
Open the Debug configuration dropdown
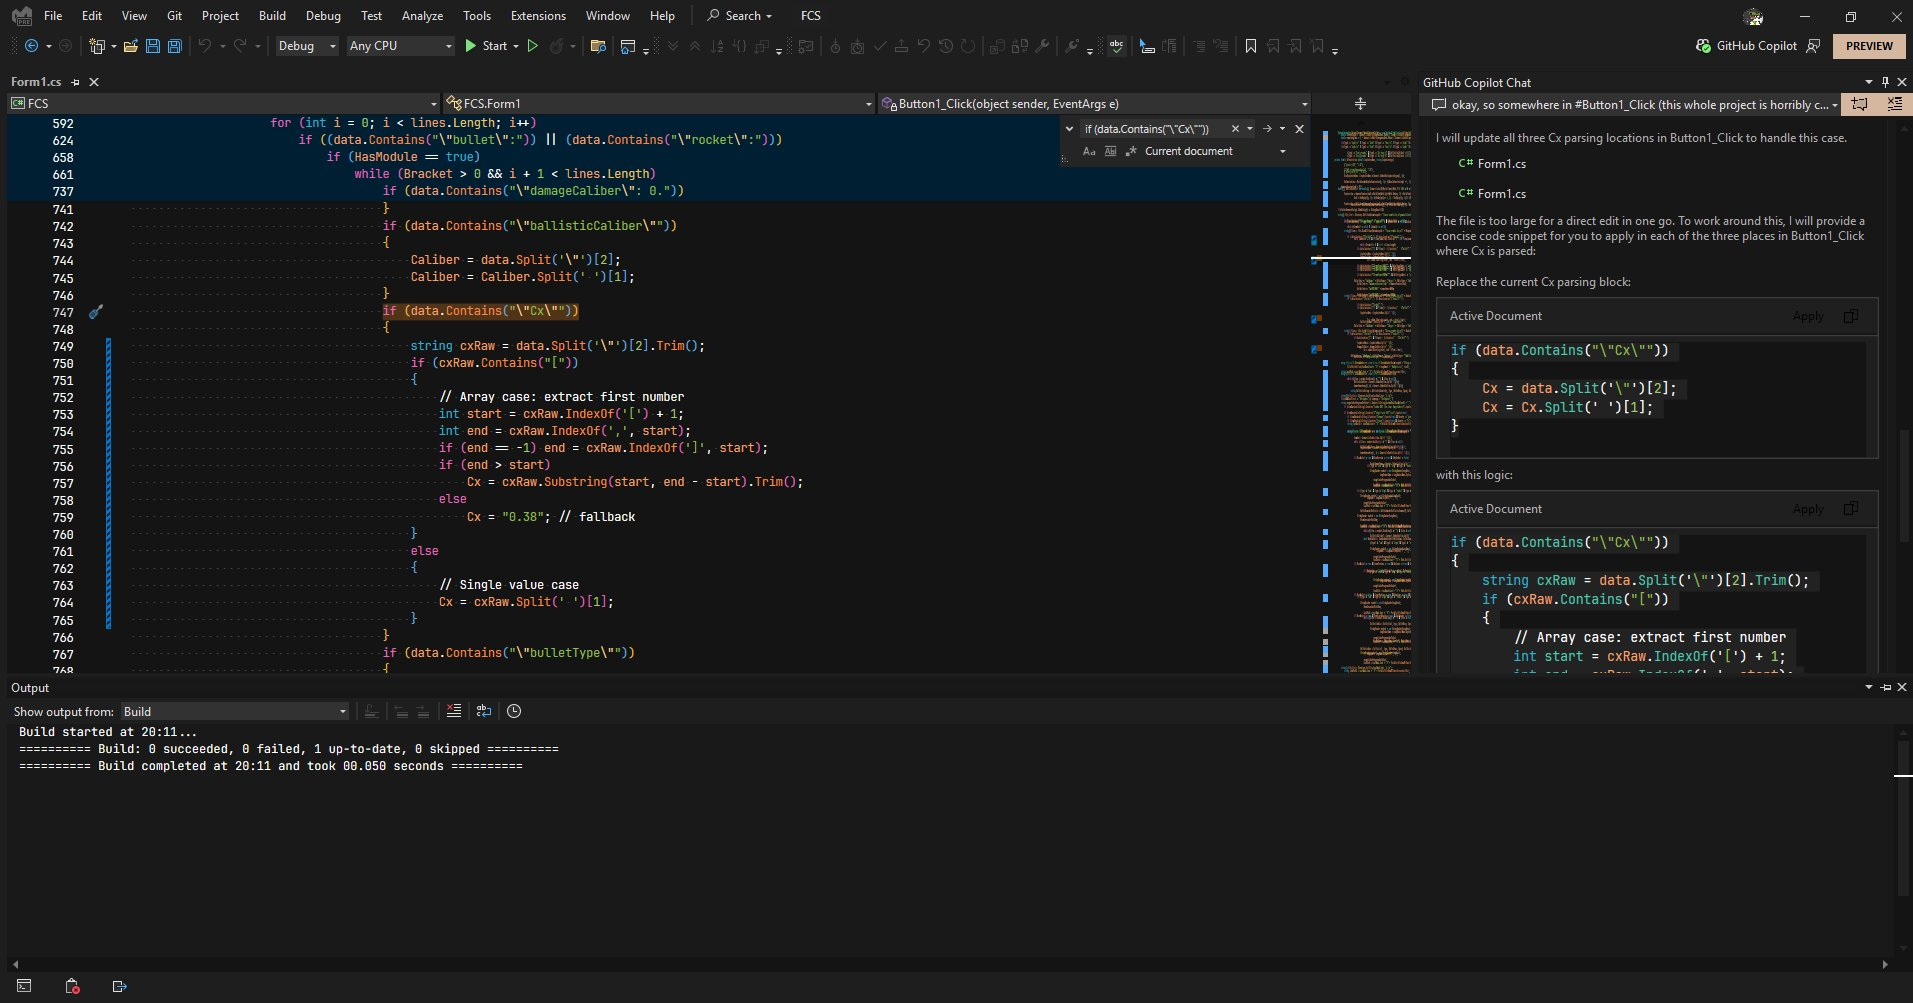tap(307, 46)
